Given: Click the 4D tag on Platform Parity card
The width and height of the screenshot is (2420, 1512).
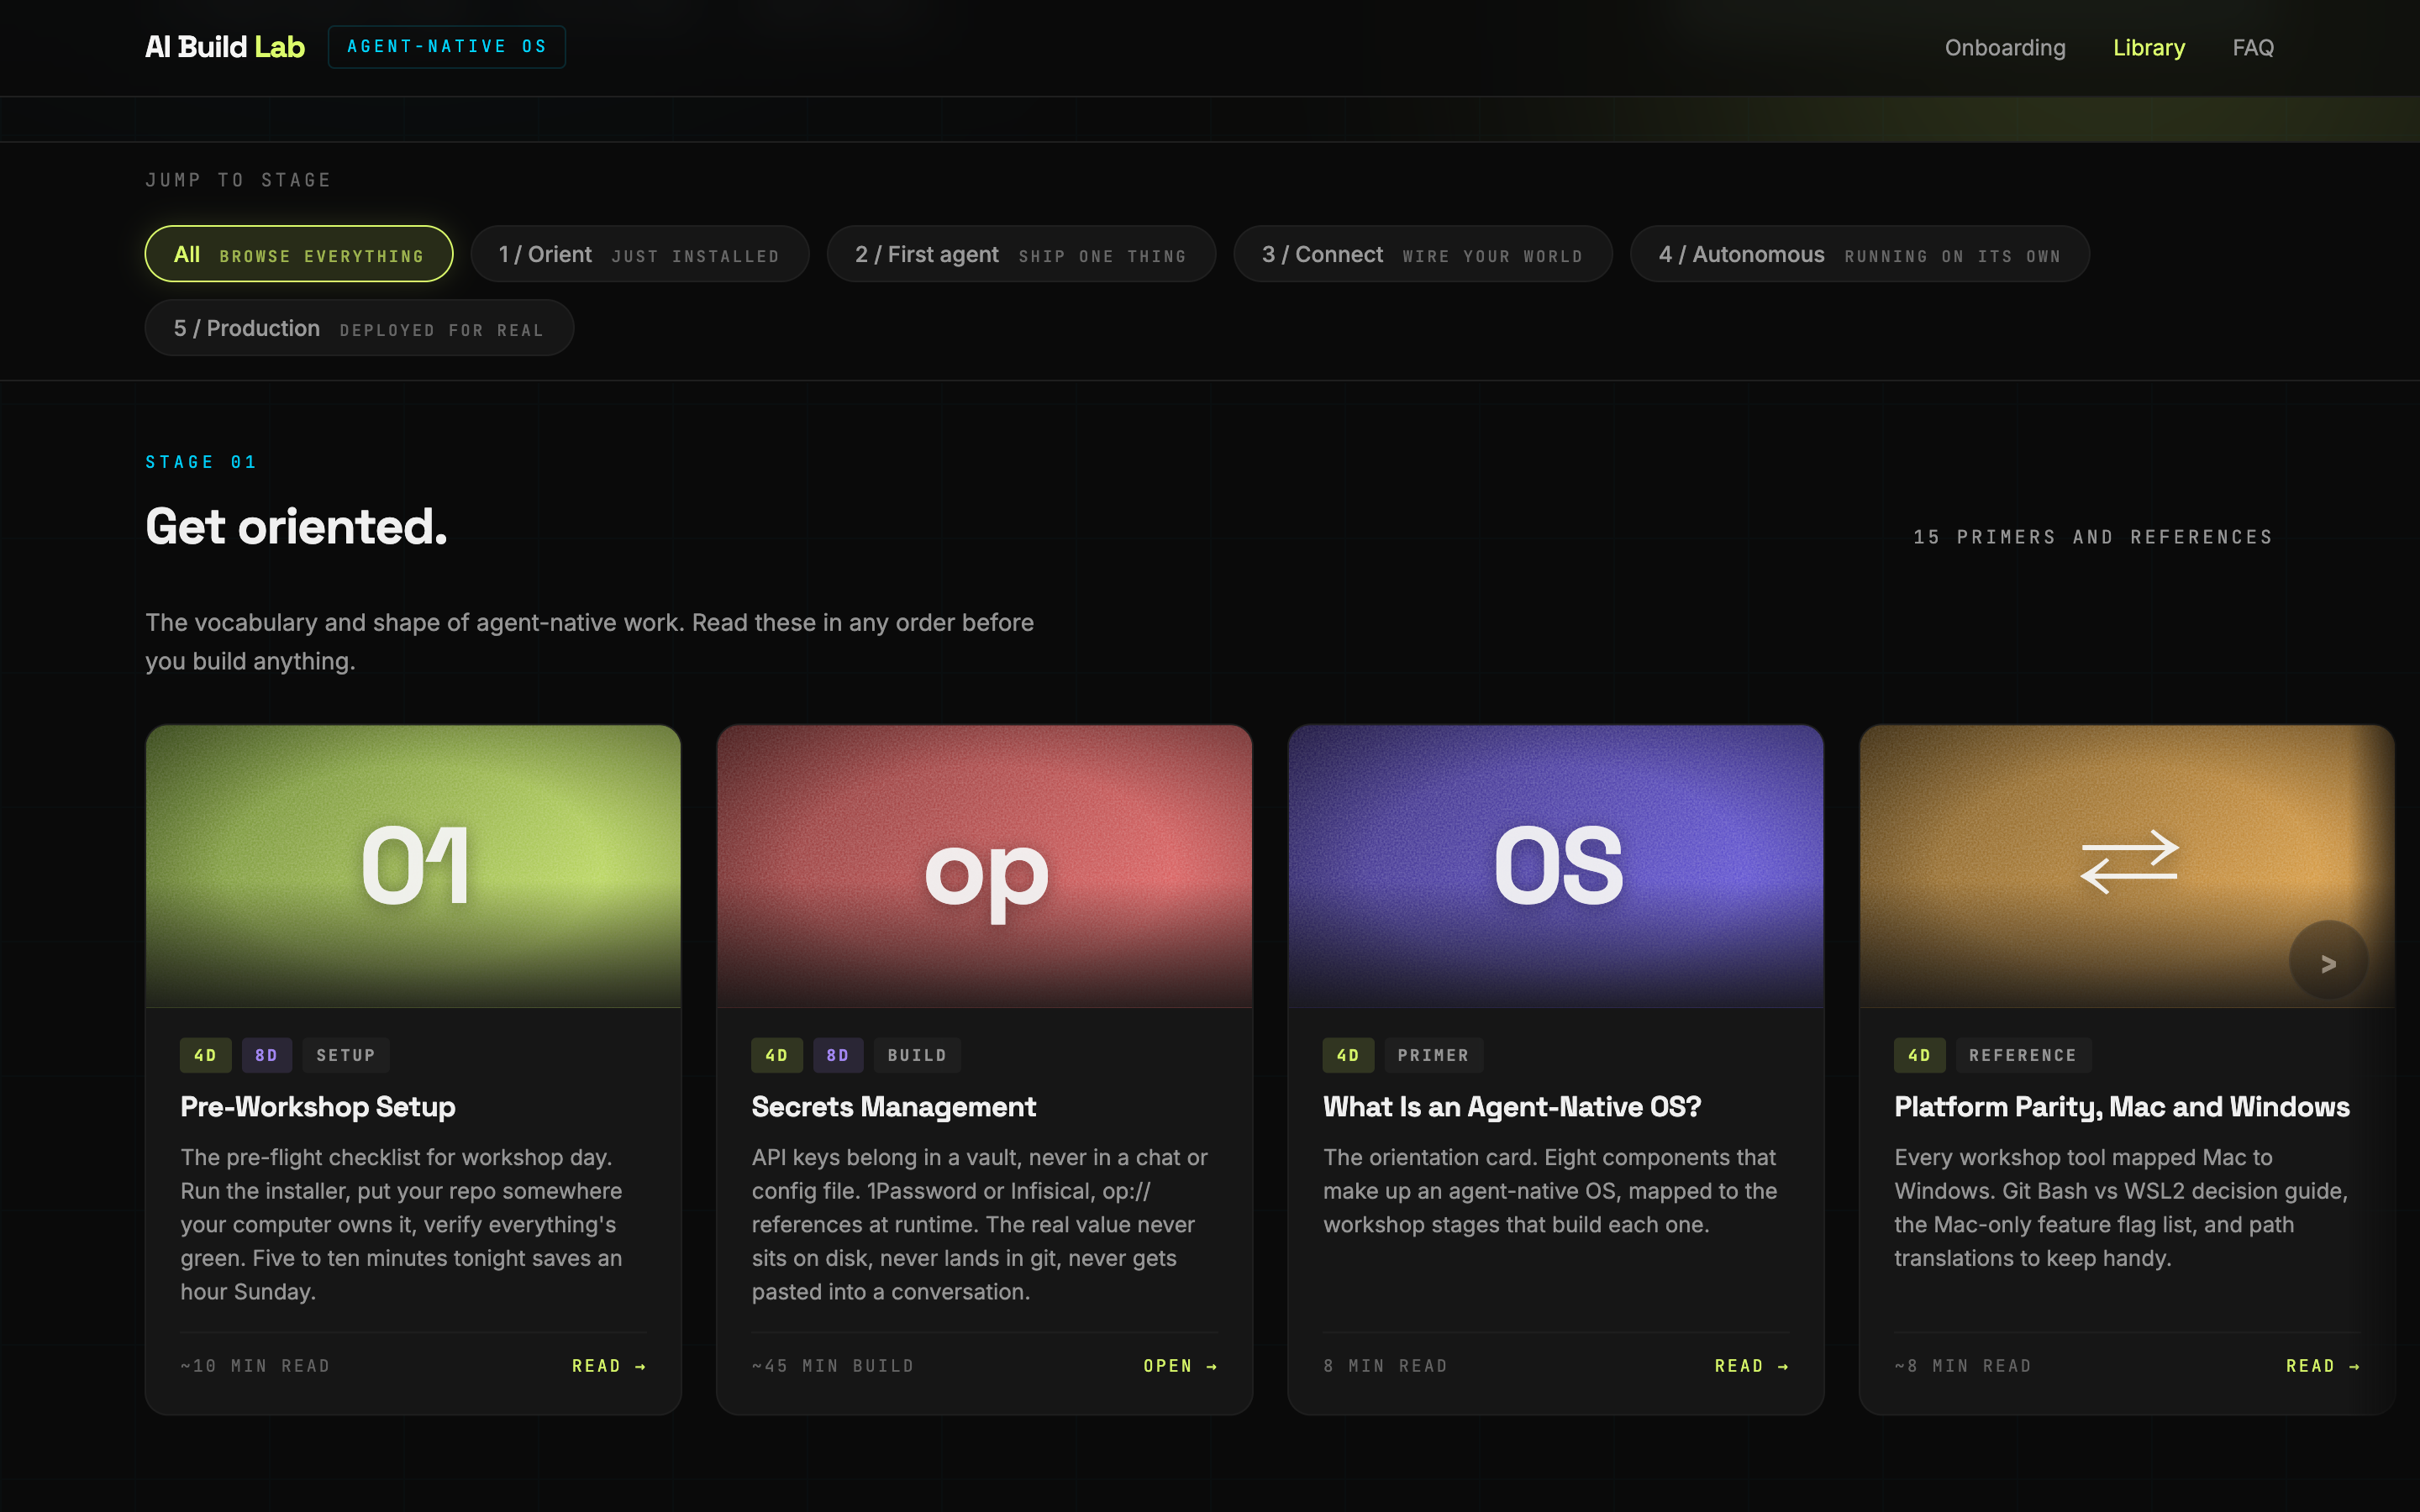Looking at the screenshot, I should 1919,1055.
